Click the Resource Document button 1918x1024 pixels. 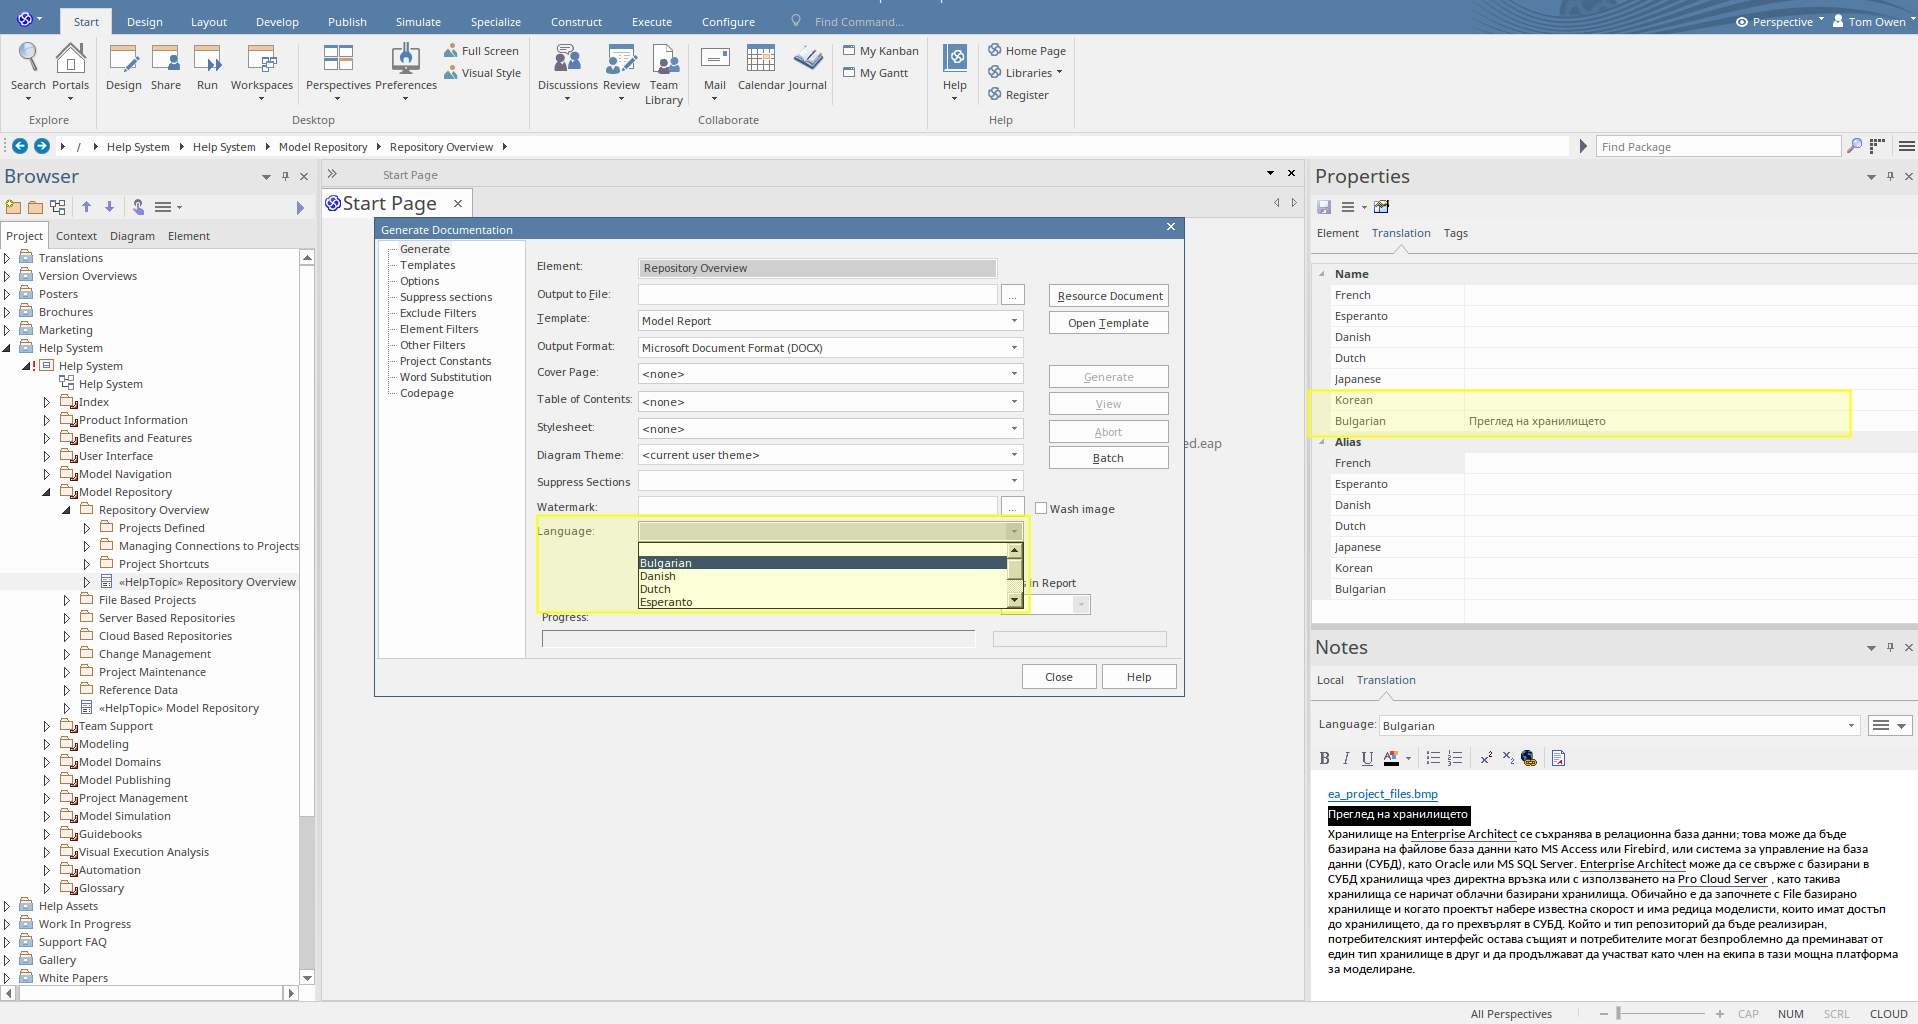[1109, 296]
